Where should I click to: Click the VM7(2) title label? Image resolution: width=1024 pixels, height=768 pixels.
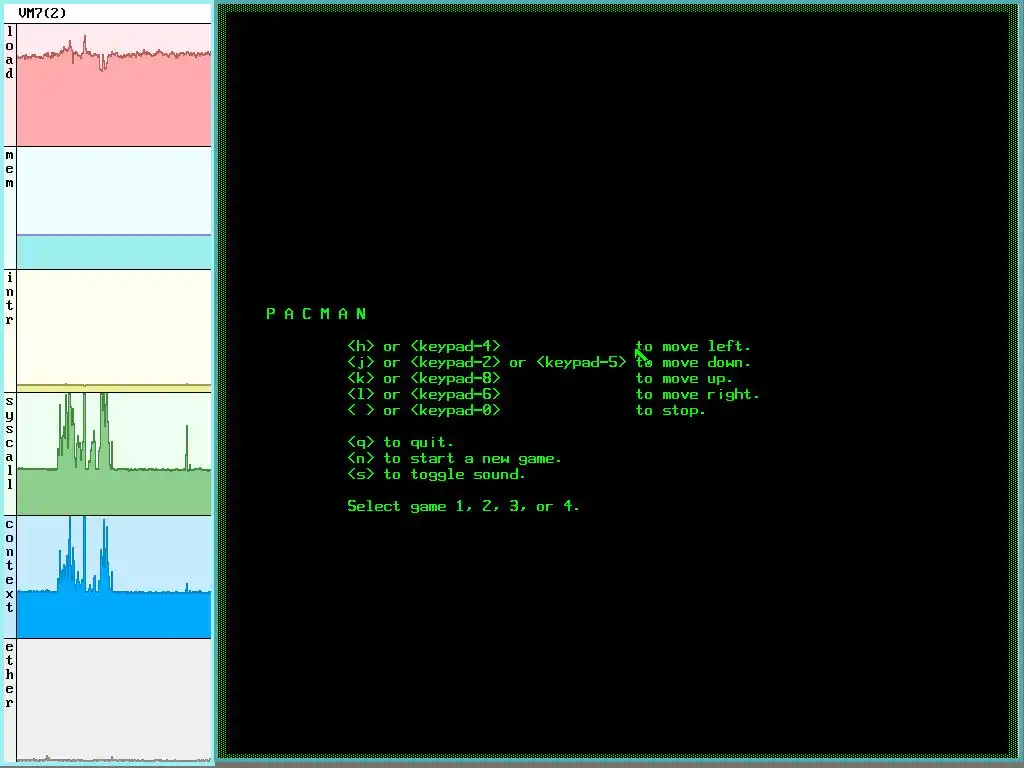(42, 13)
